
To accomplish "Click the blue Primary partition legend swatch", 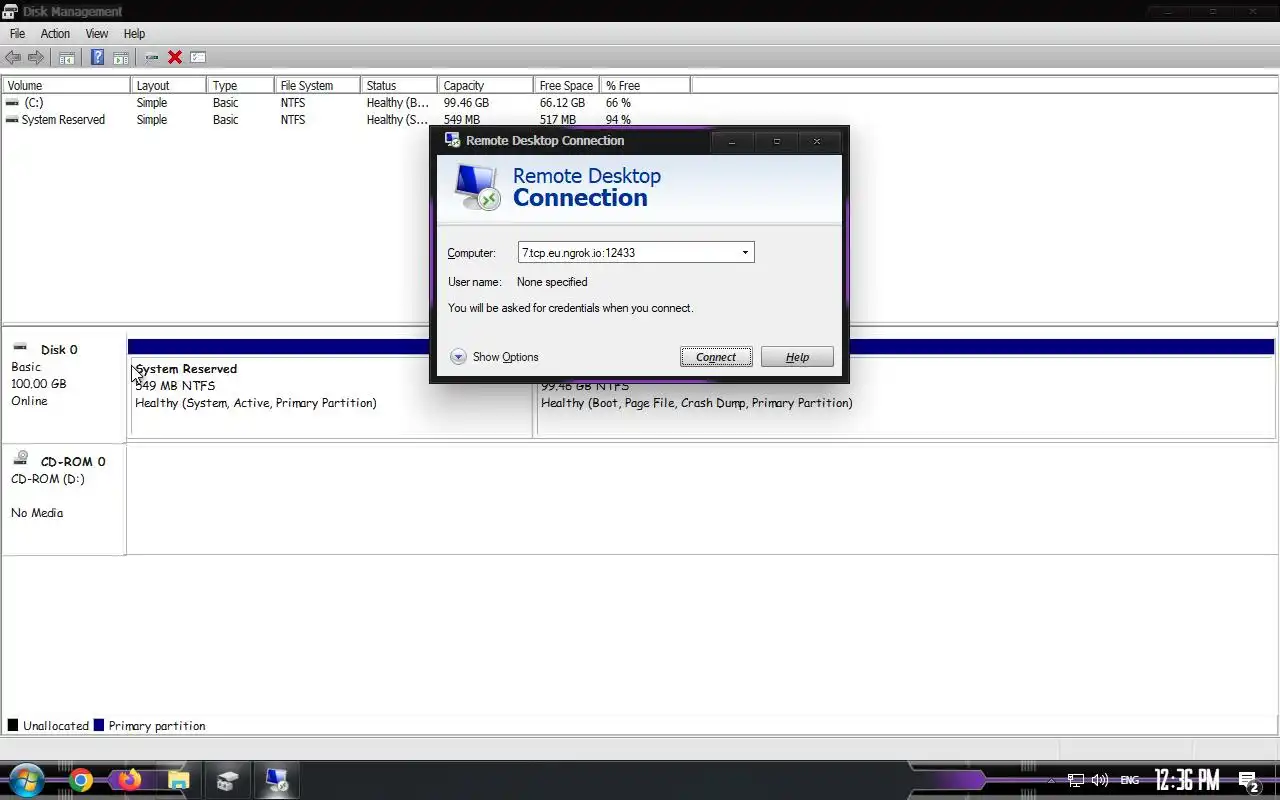I will click(99, 725).
